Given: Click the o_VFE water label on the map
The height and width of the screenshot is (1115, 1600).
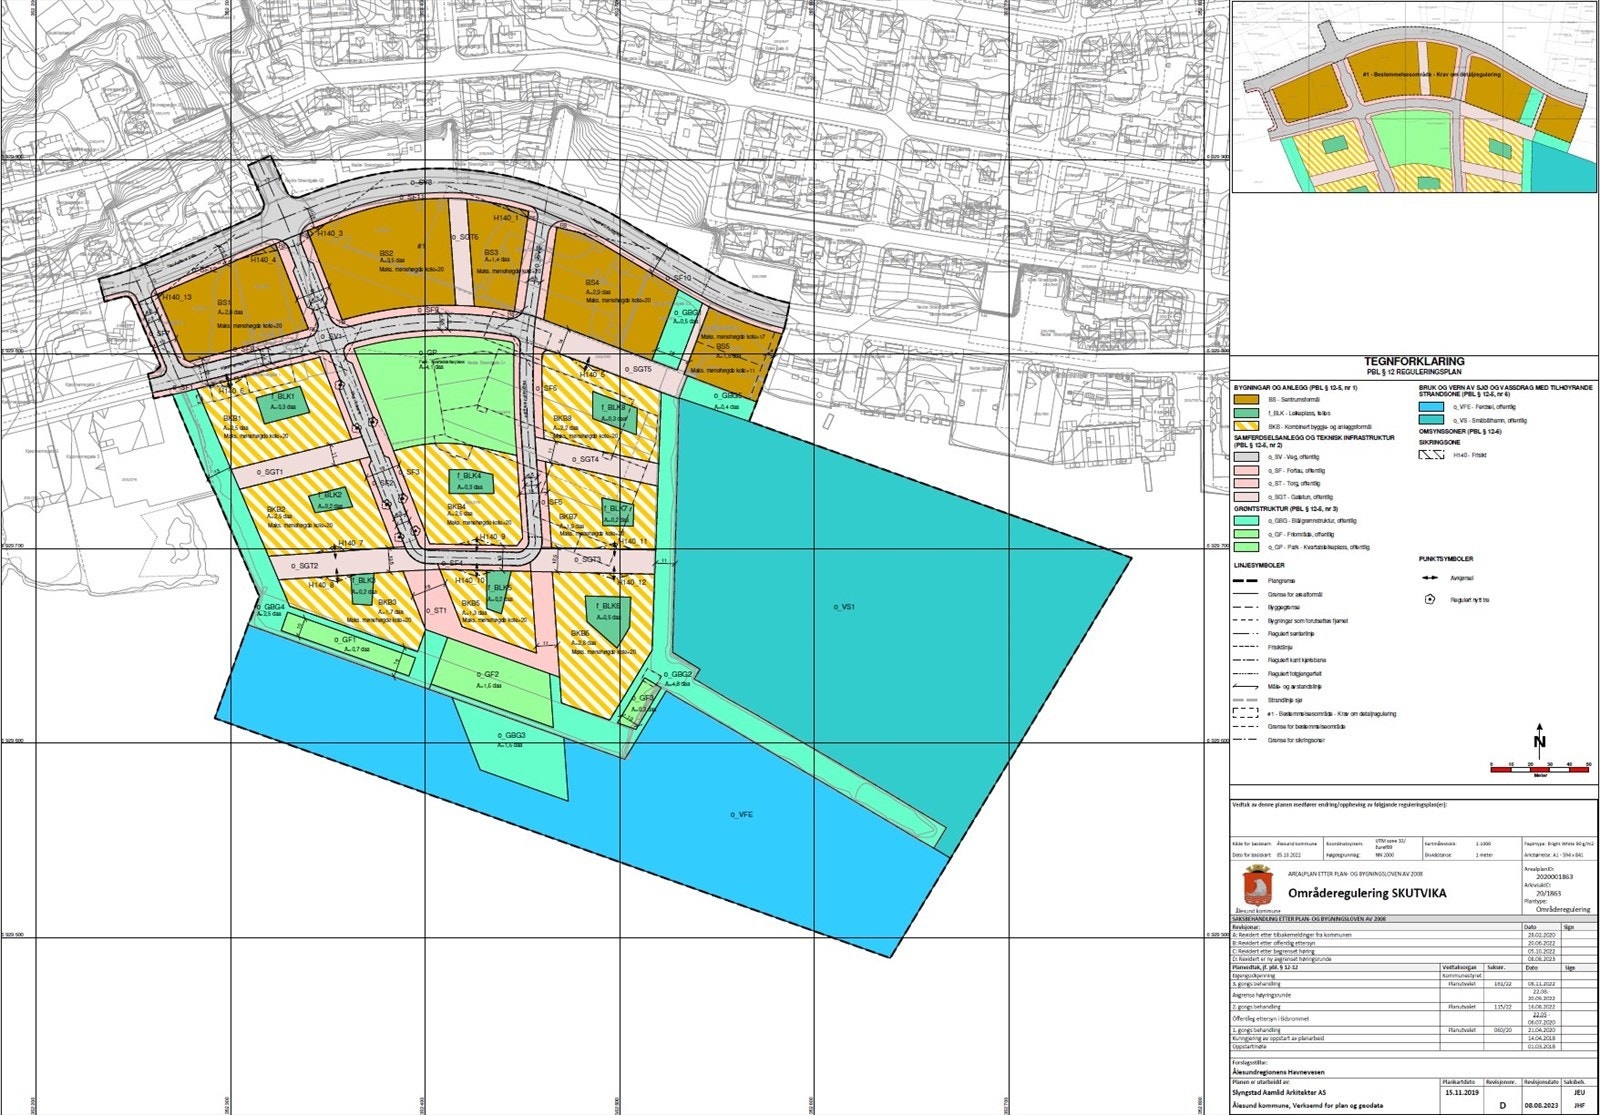Looking at the screenshot, I should (741, 815).
